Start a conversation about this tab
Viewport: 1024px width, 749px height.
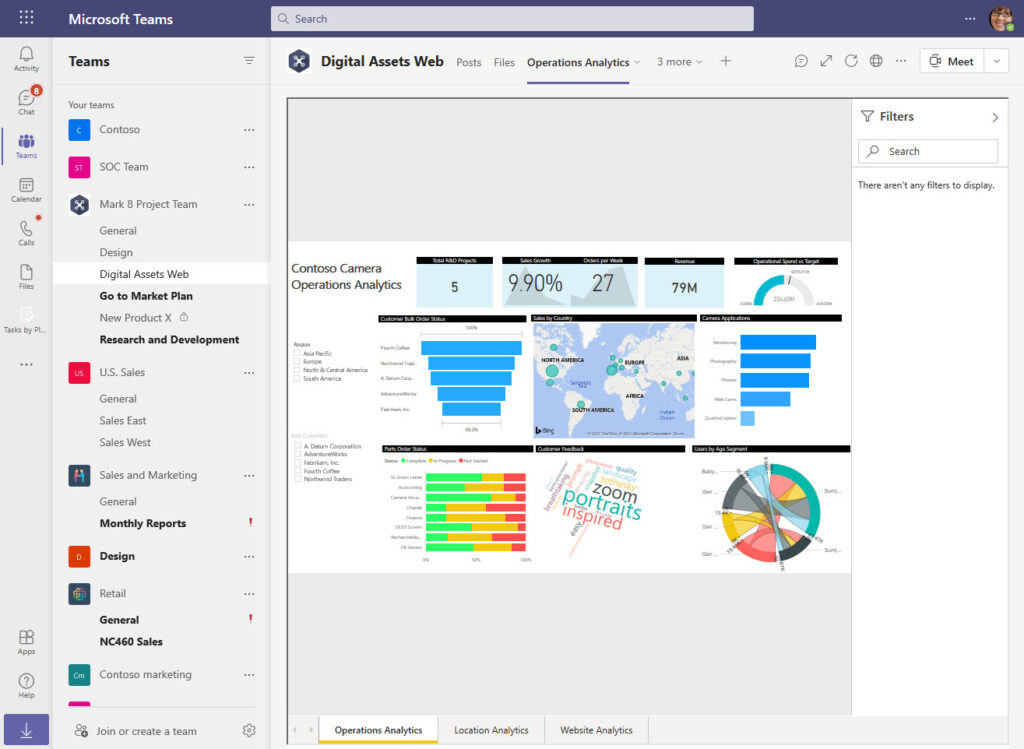(x=801, y=61)
